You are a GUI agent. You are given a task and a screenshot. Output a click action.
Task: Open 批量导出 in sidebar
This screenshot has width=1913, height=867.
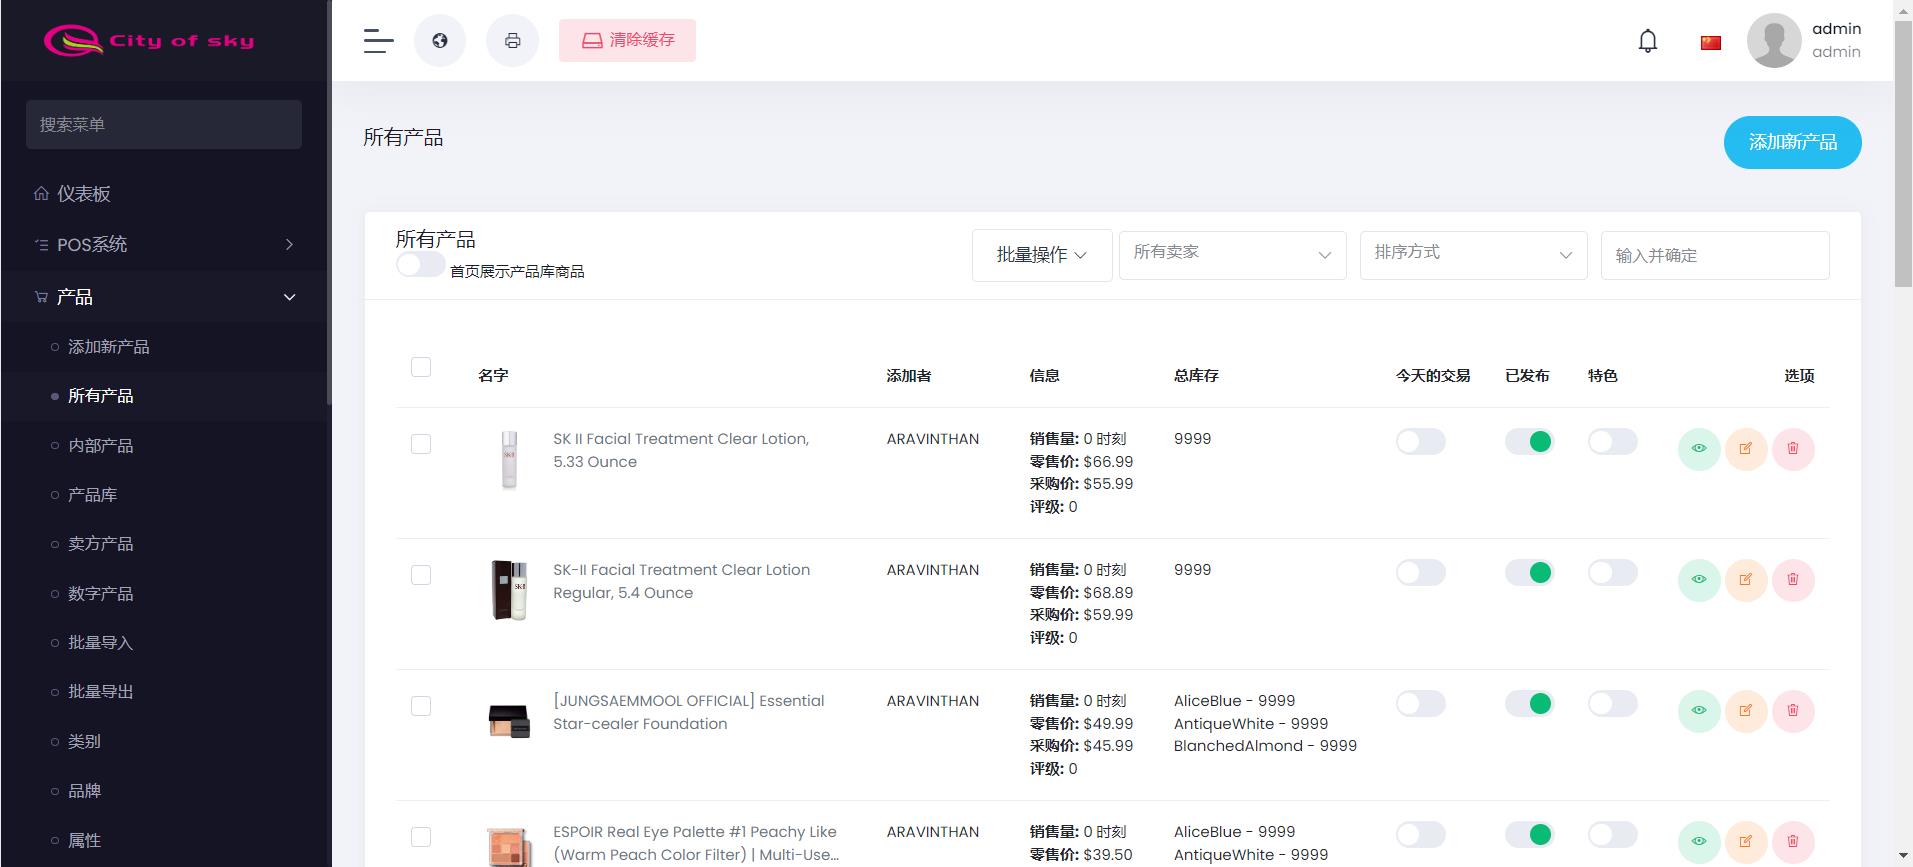point(100,692)
